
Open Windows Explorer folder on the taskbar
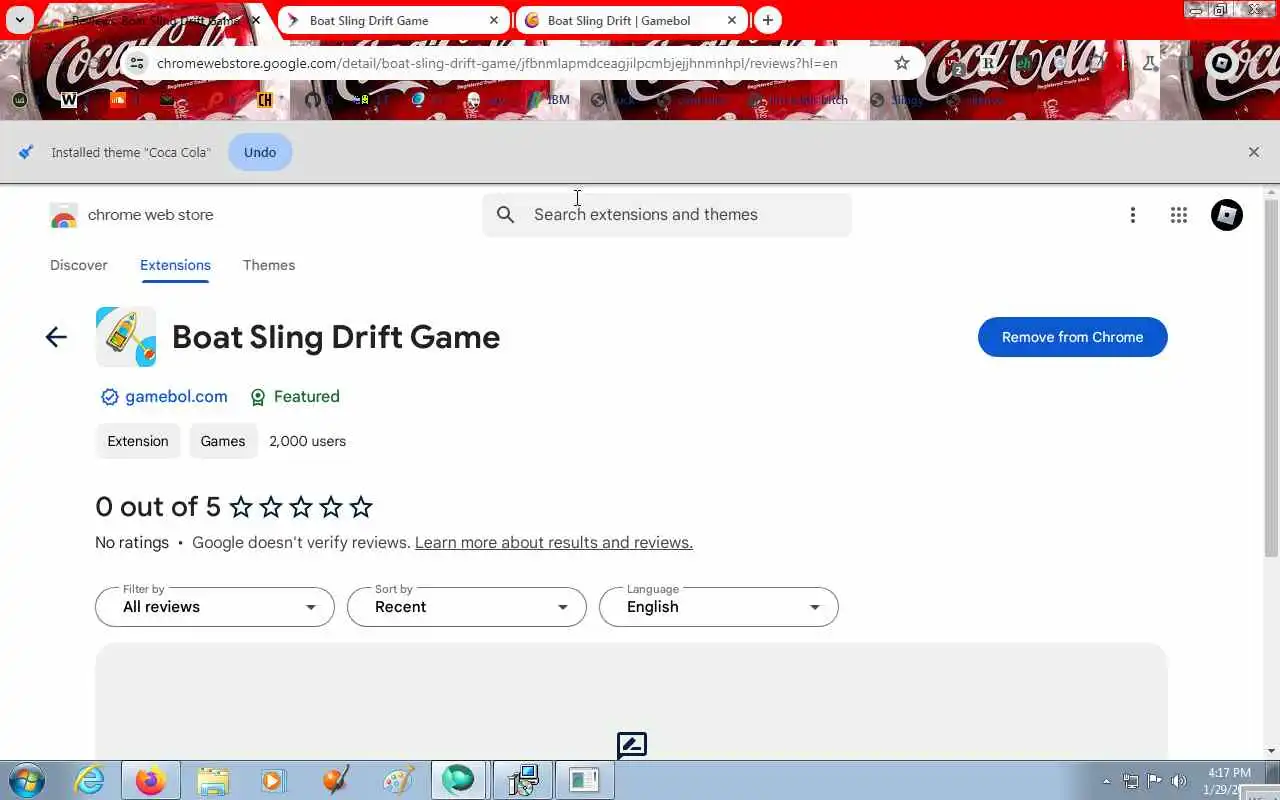click(213, 780)
